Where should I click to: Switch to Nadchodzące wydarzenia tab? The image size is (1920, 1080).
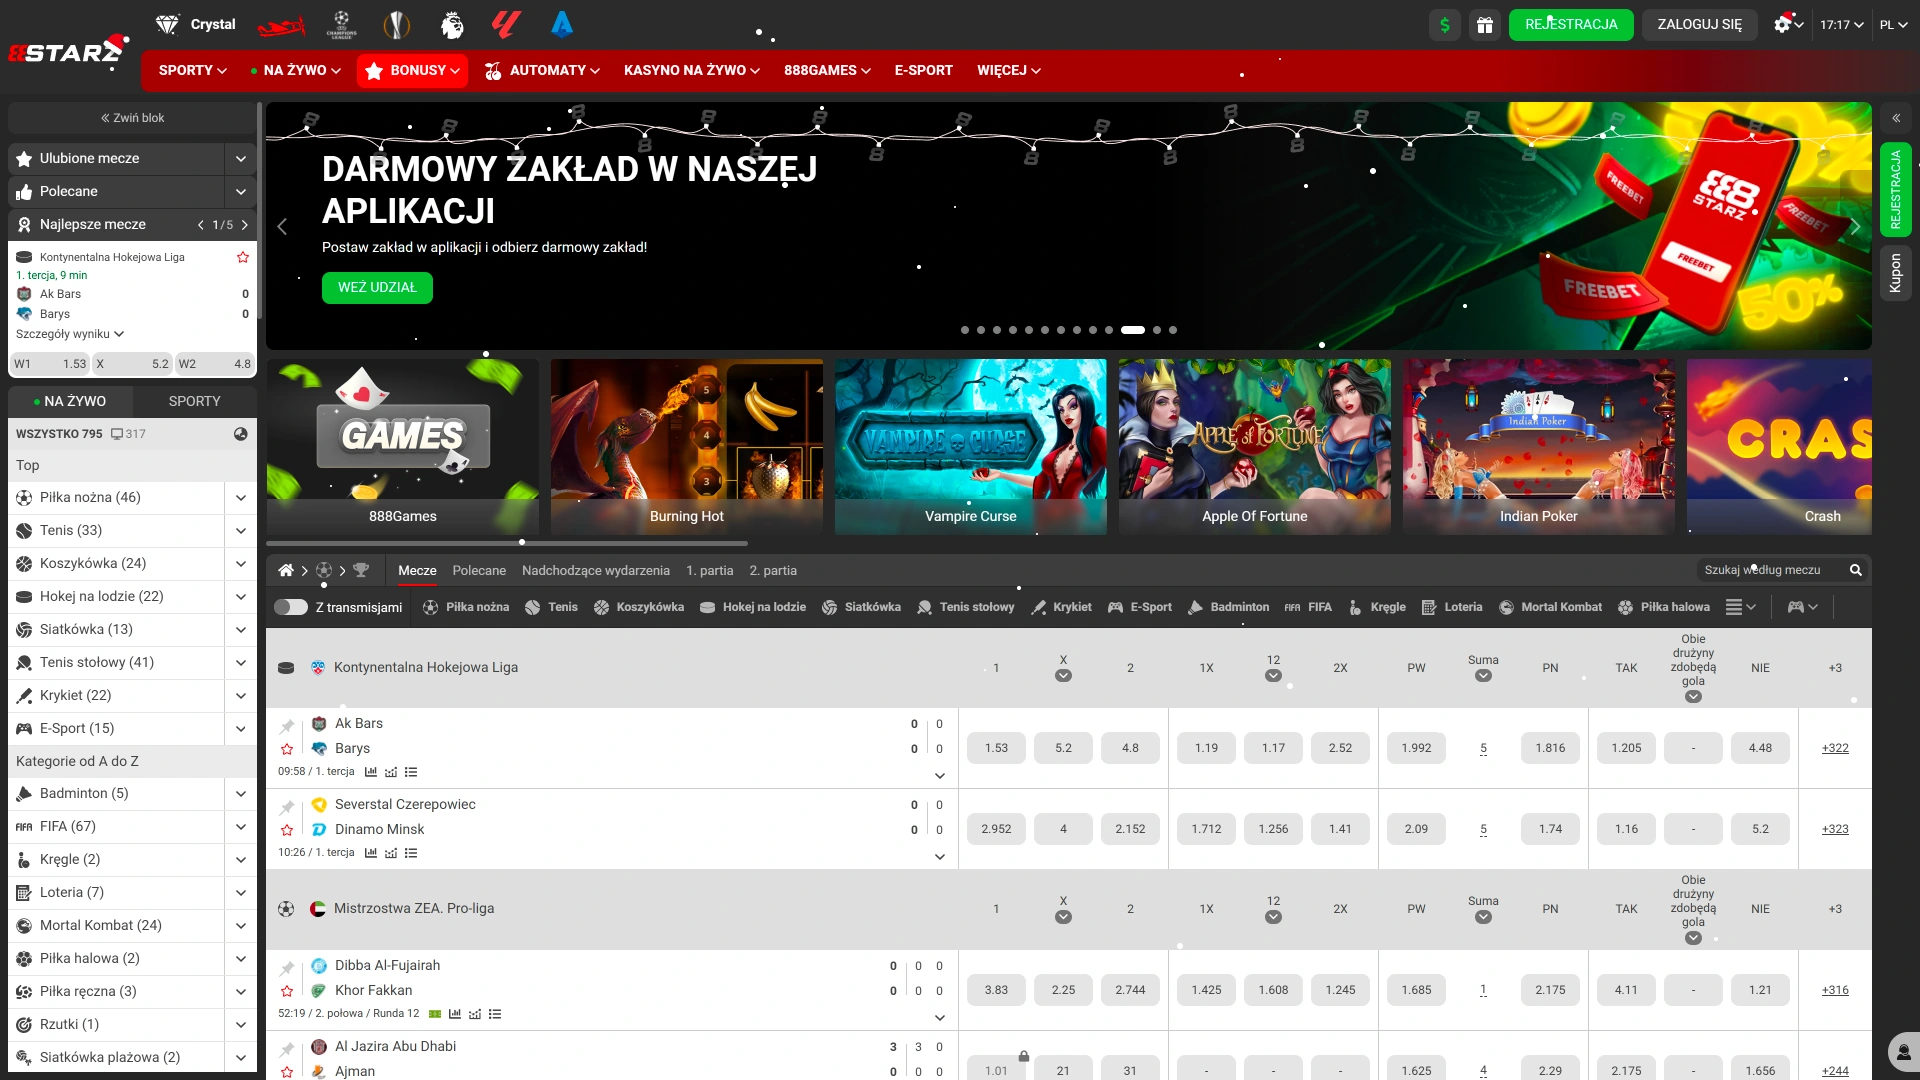click(x=596, y=570)
